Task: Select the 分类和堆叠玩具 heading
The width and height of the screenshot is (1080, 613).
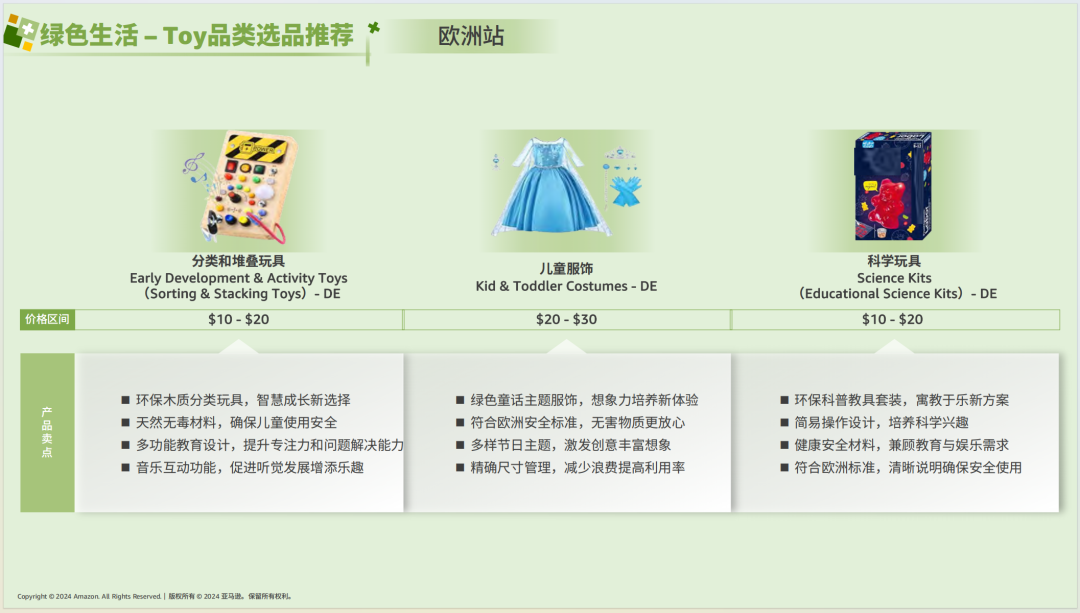Action: [238, 261]
